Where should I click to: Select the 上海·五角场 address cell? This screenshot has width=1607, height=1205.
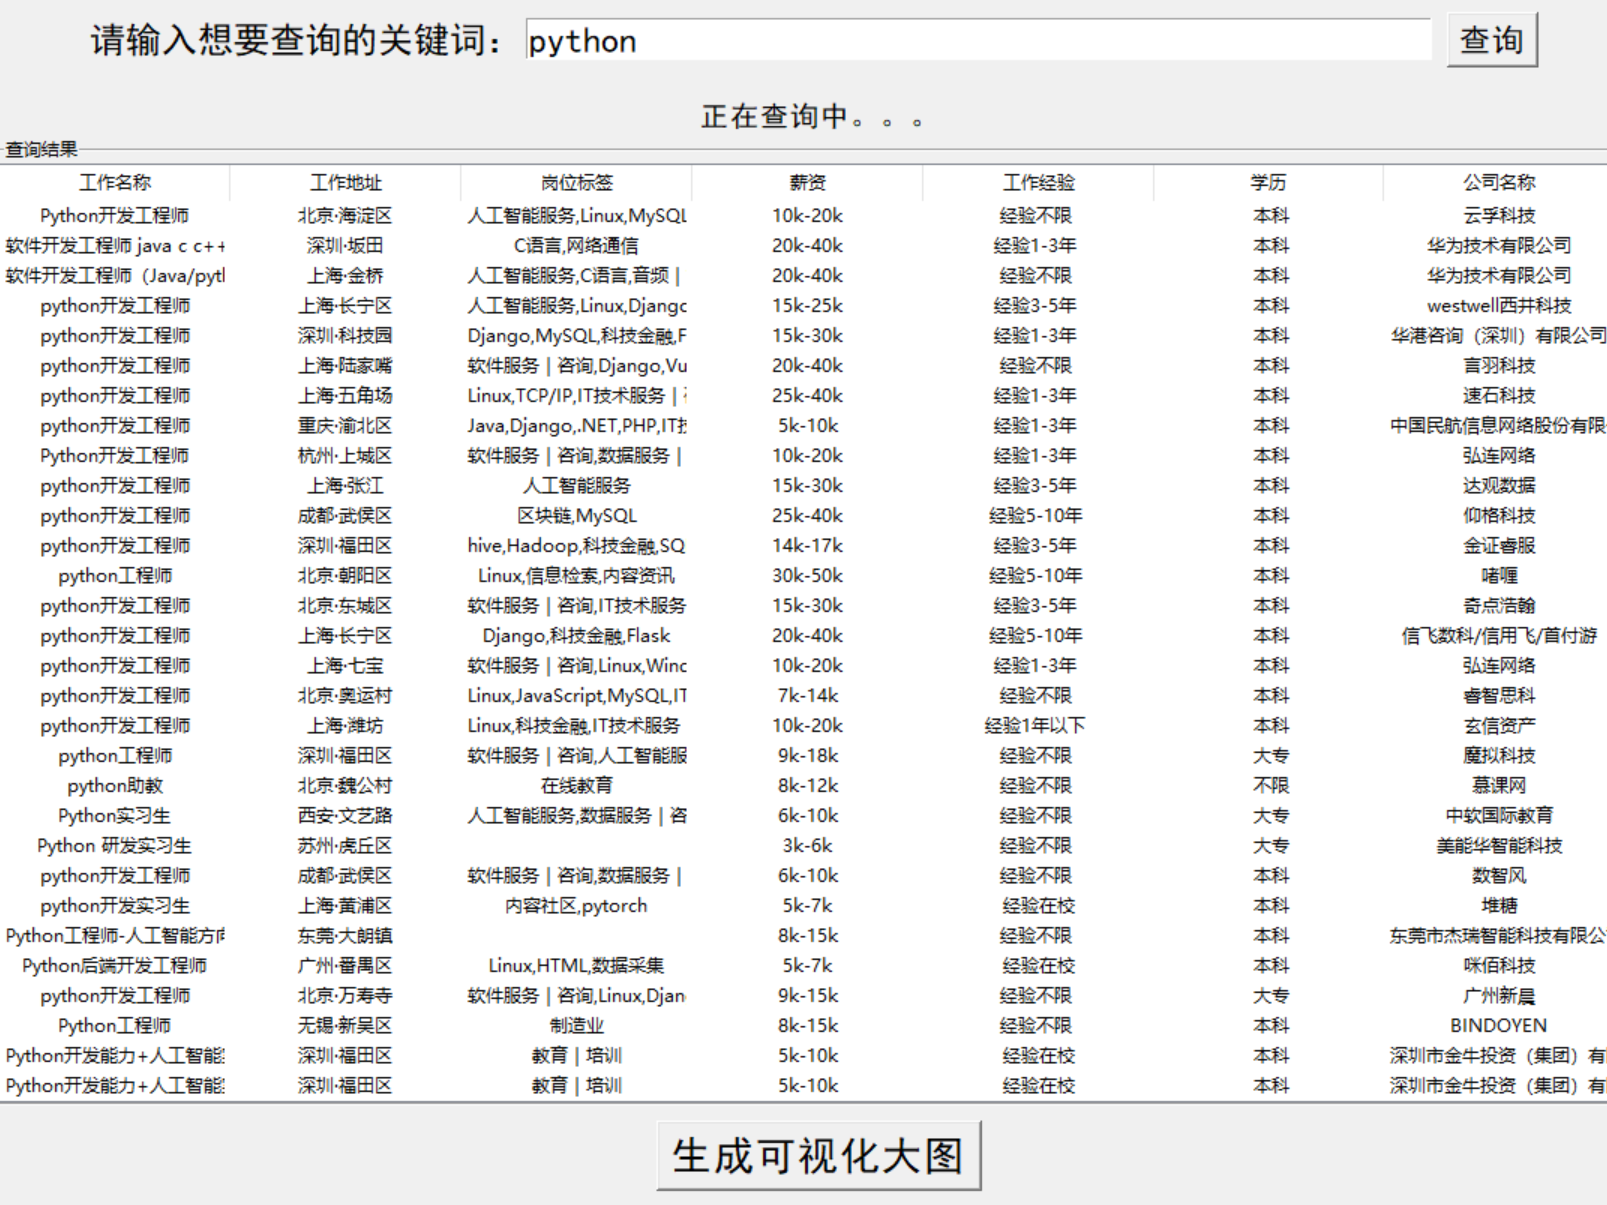pos(345,395)
